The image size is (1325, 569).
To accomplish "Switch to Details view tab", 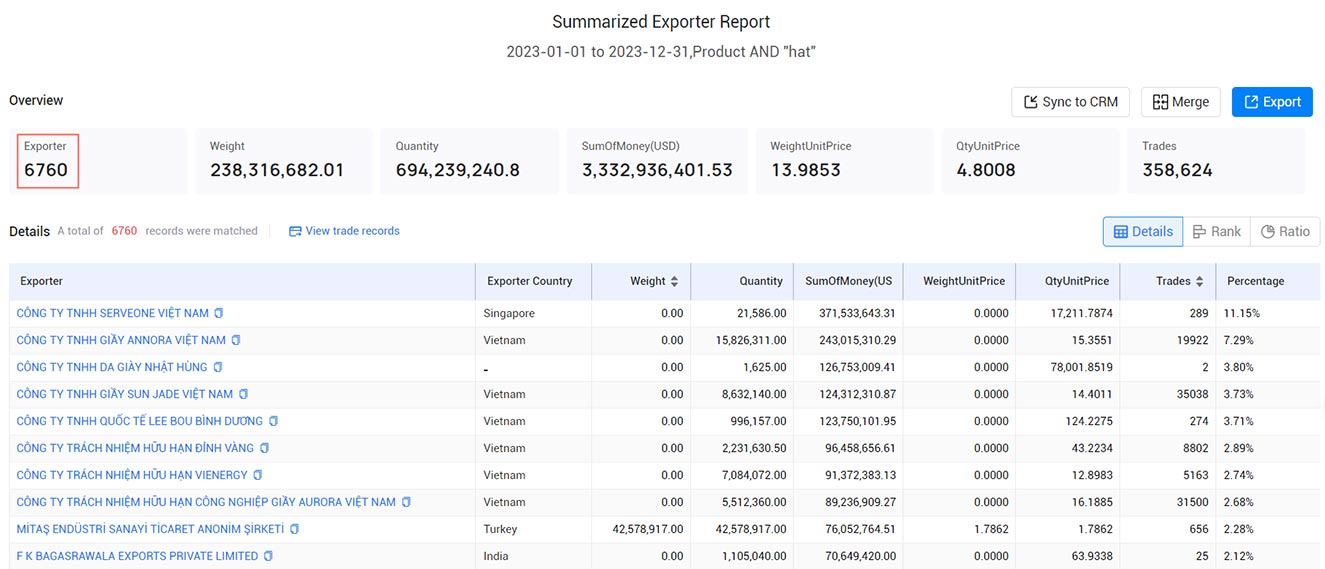I will coord(1143,231).
